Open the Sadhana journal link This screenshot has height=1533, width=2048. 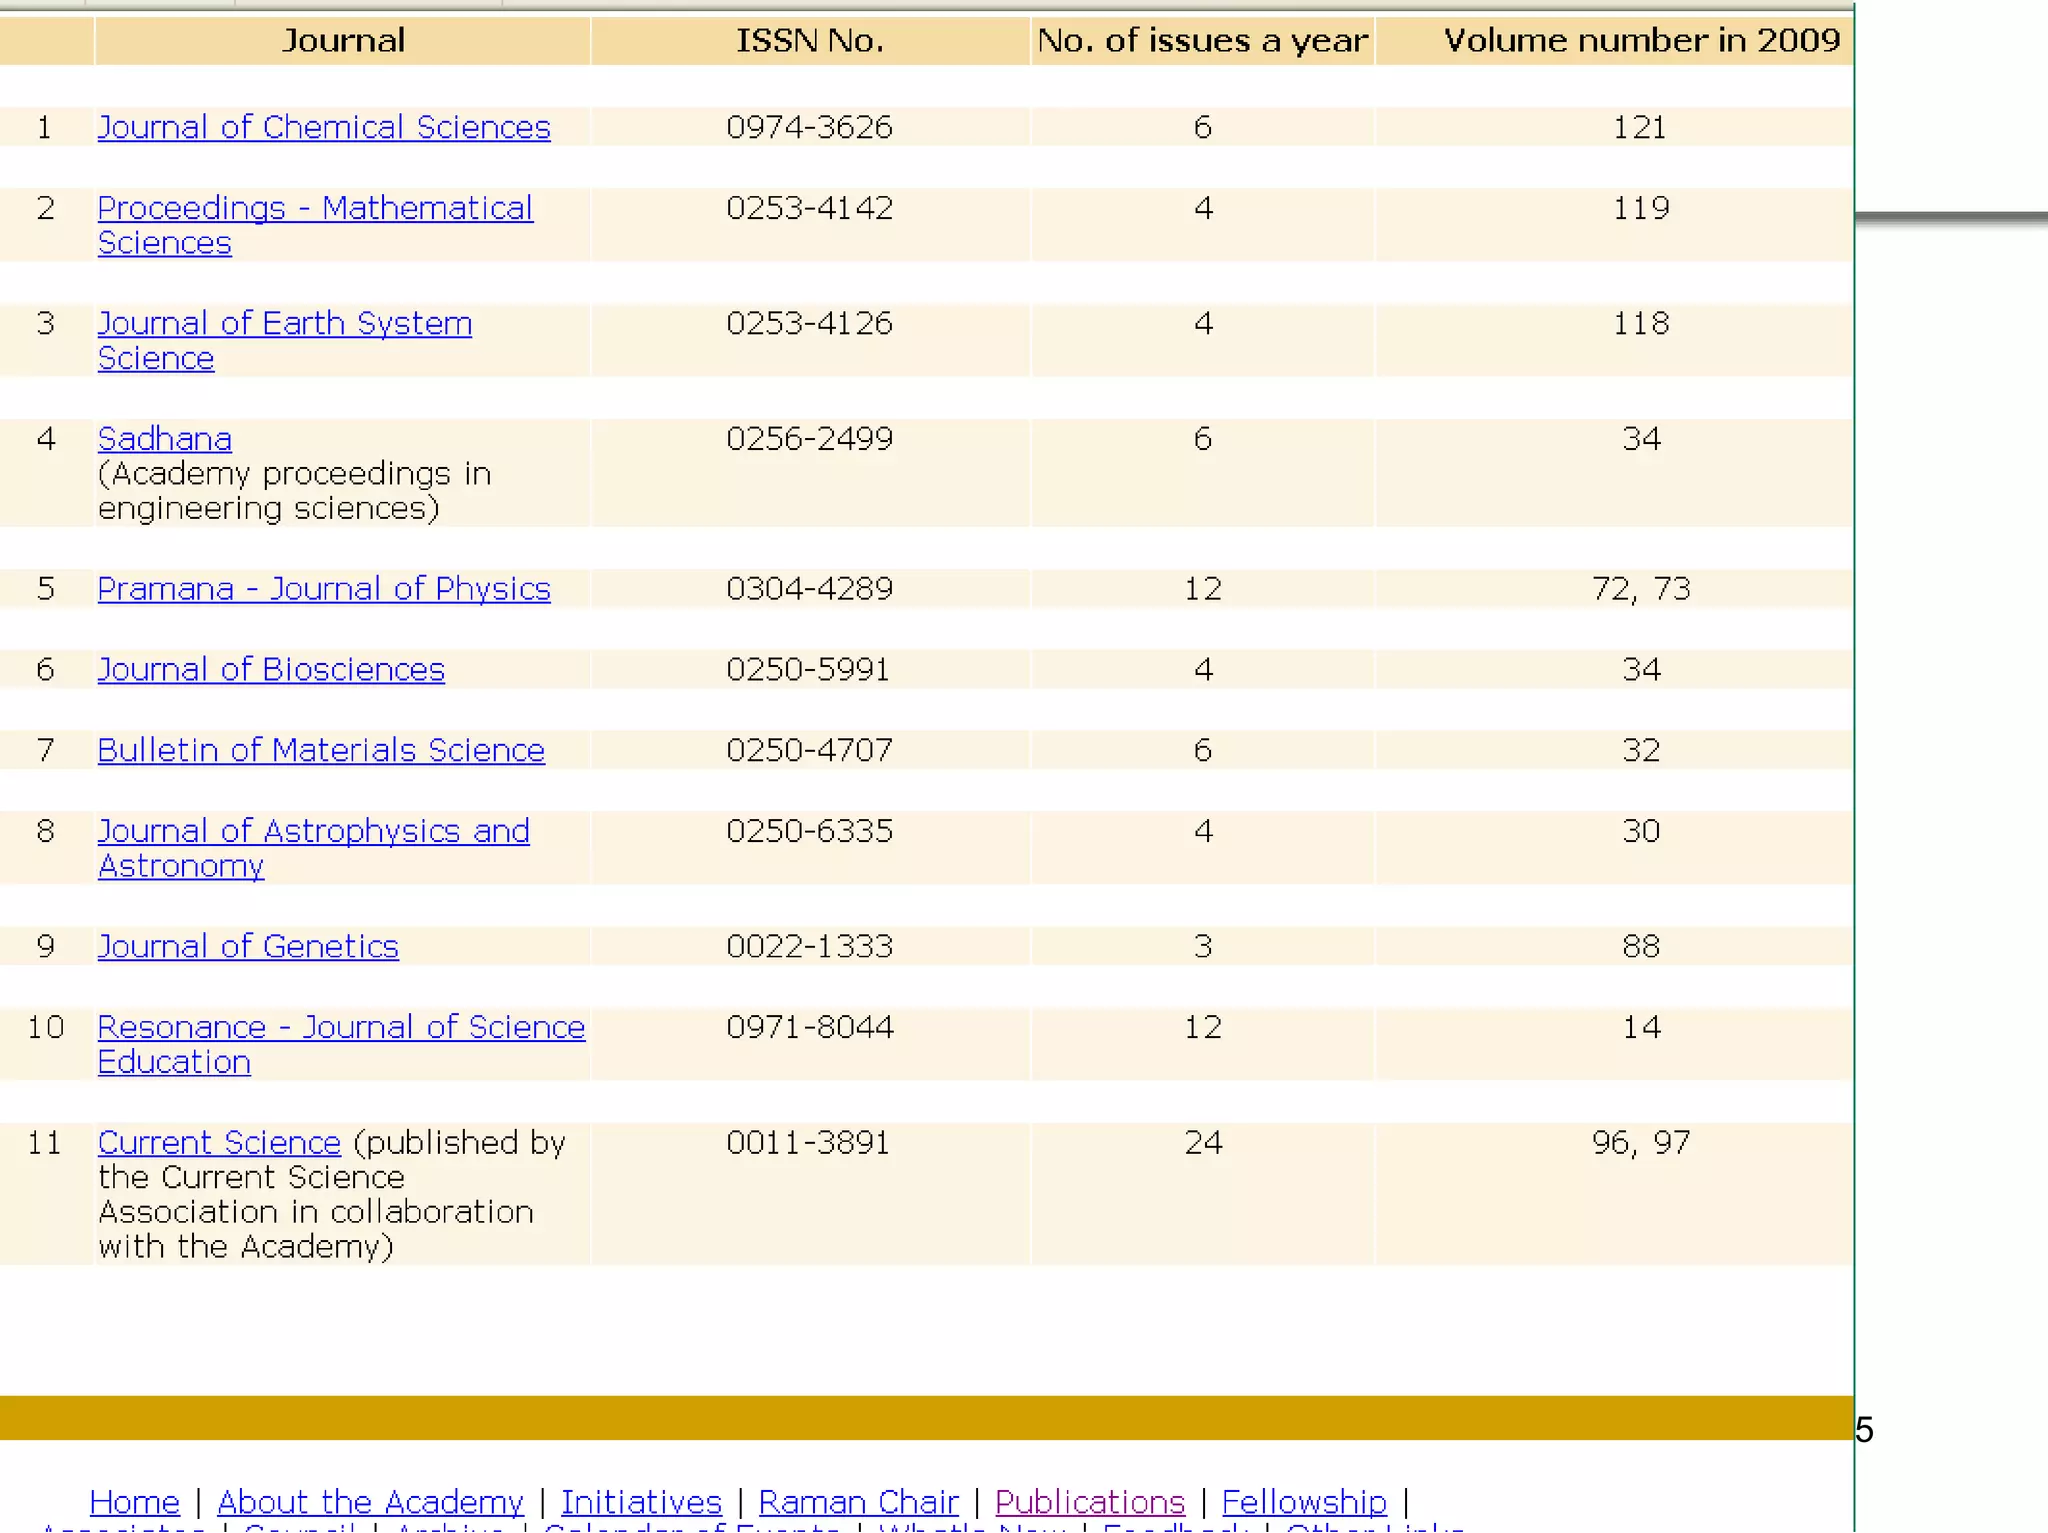coord(164,439)
